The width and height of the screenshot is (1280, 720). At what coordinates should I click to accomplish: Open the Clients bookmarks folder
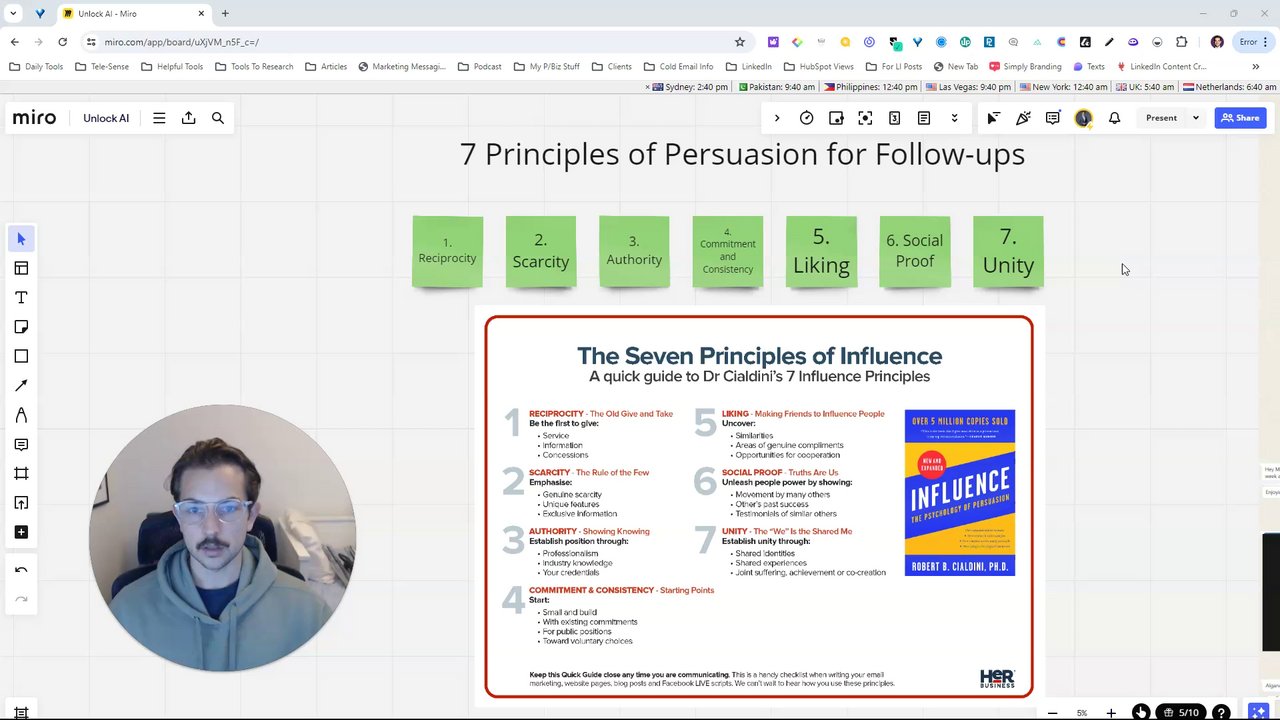(612, 67)
